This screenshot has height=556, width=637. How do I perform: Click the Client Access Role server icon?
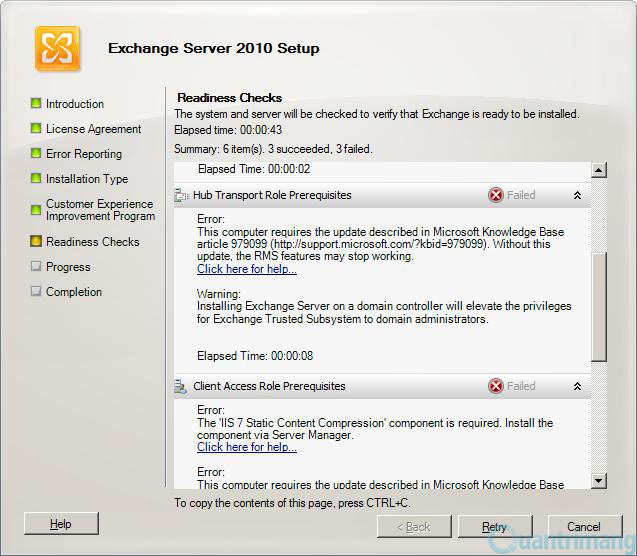[180, 386]
